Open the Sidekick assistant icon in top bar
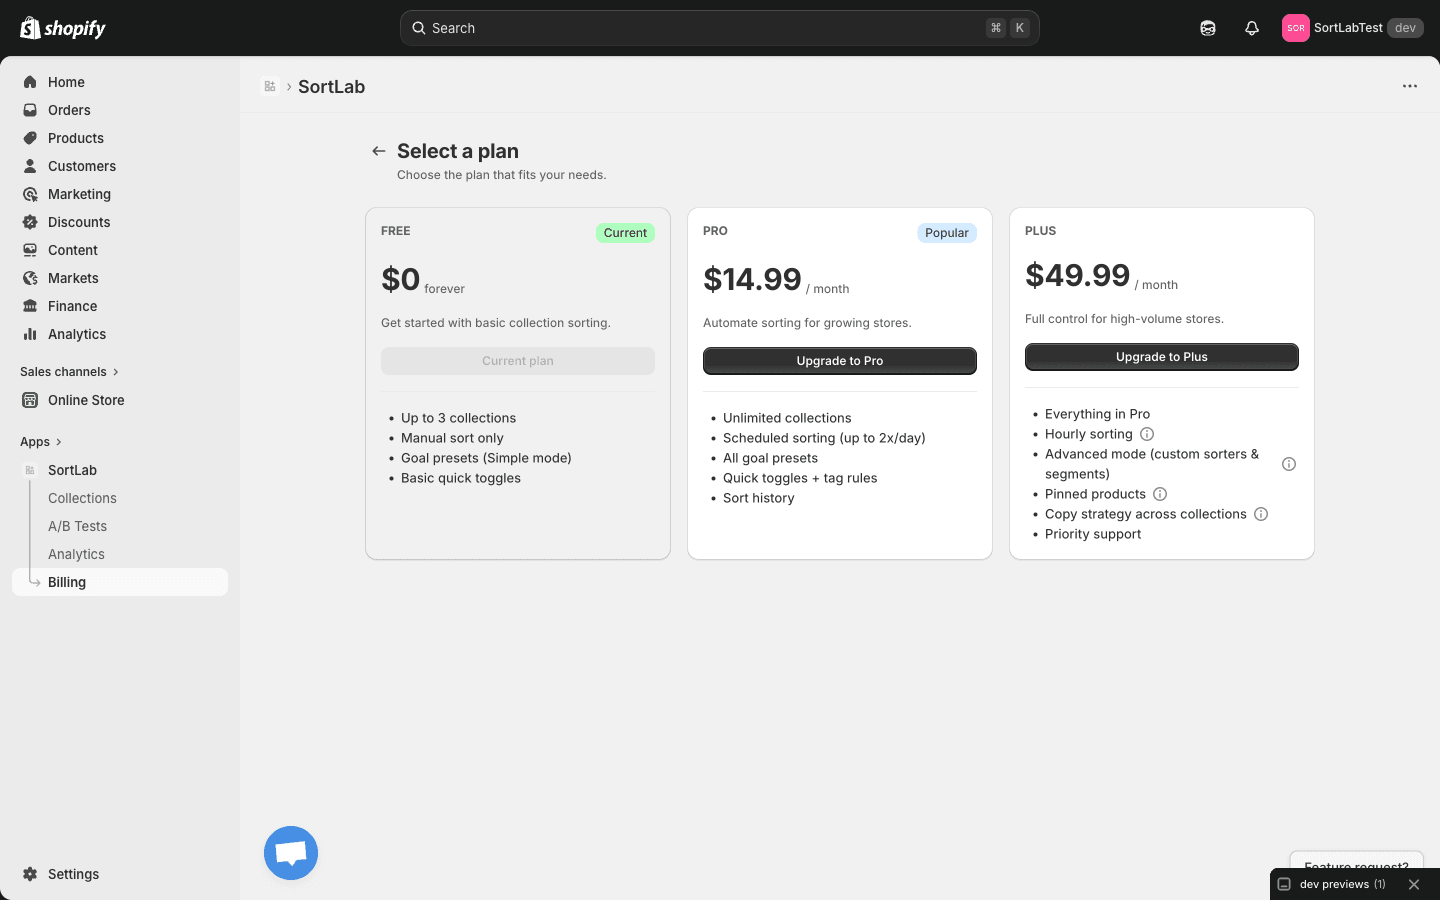1440x900 pixels. [x=1208, y=28]
